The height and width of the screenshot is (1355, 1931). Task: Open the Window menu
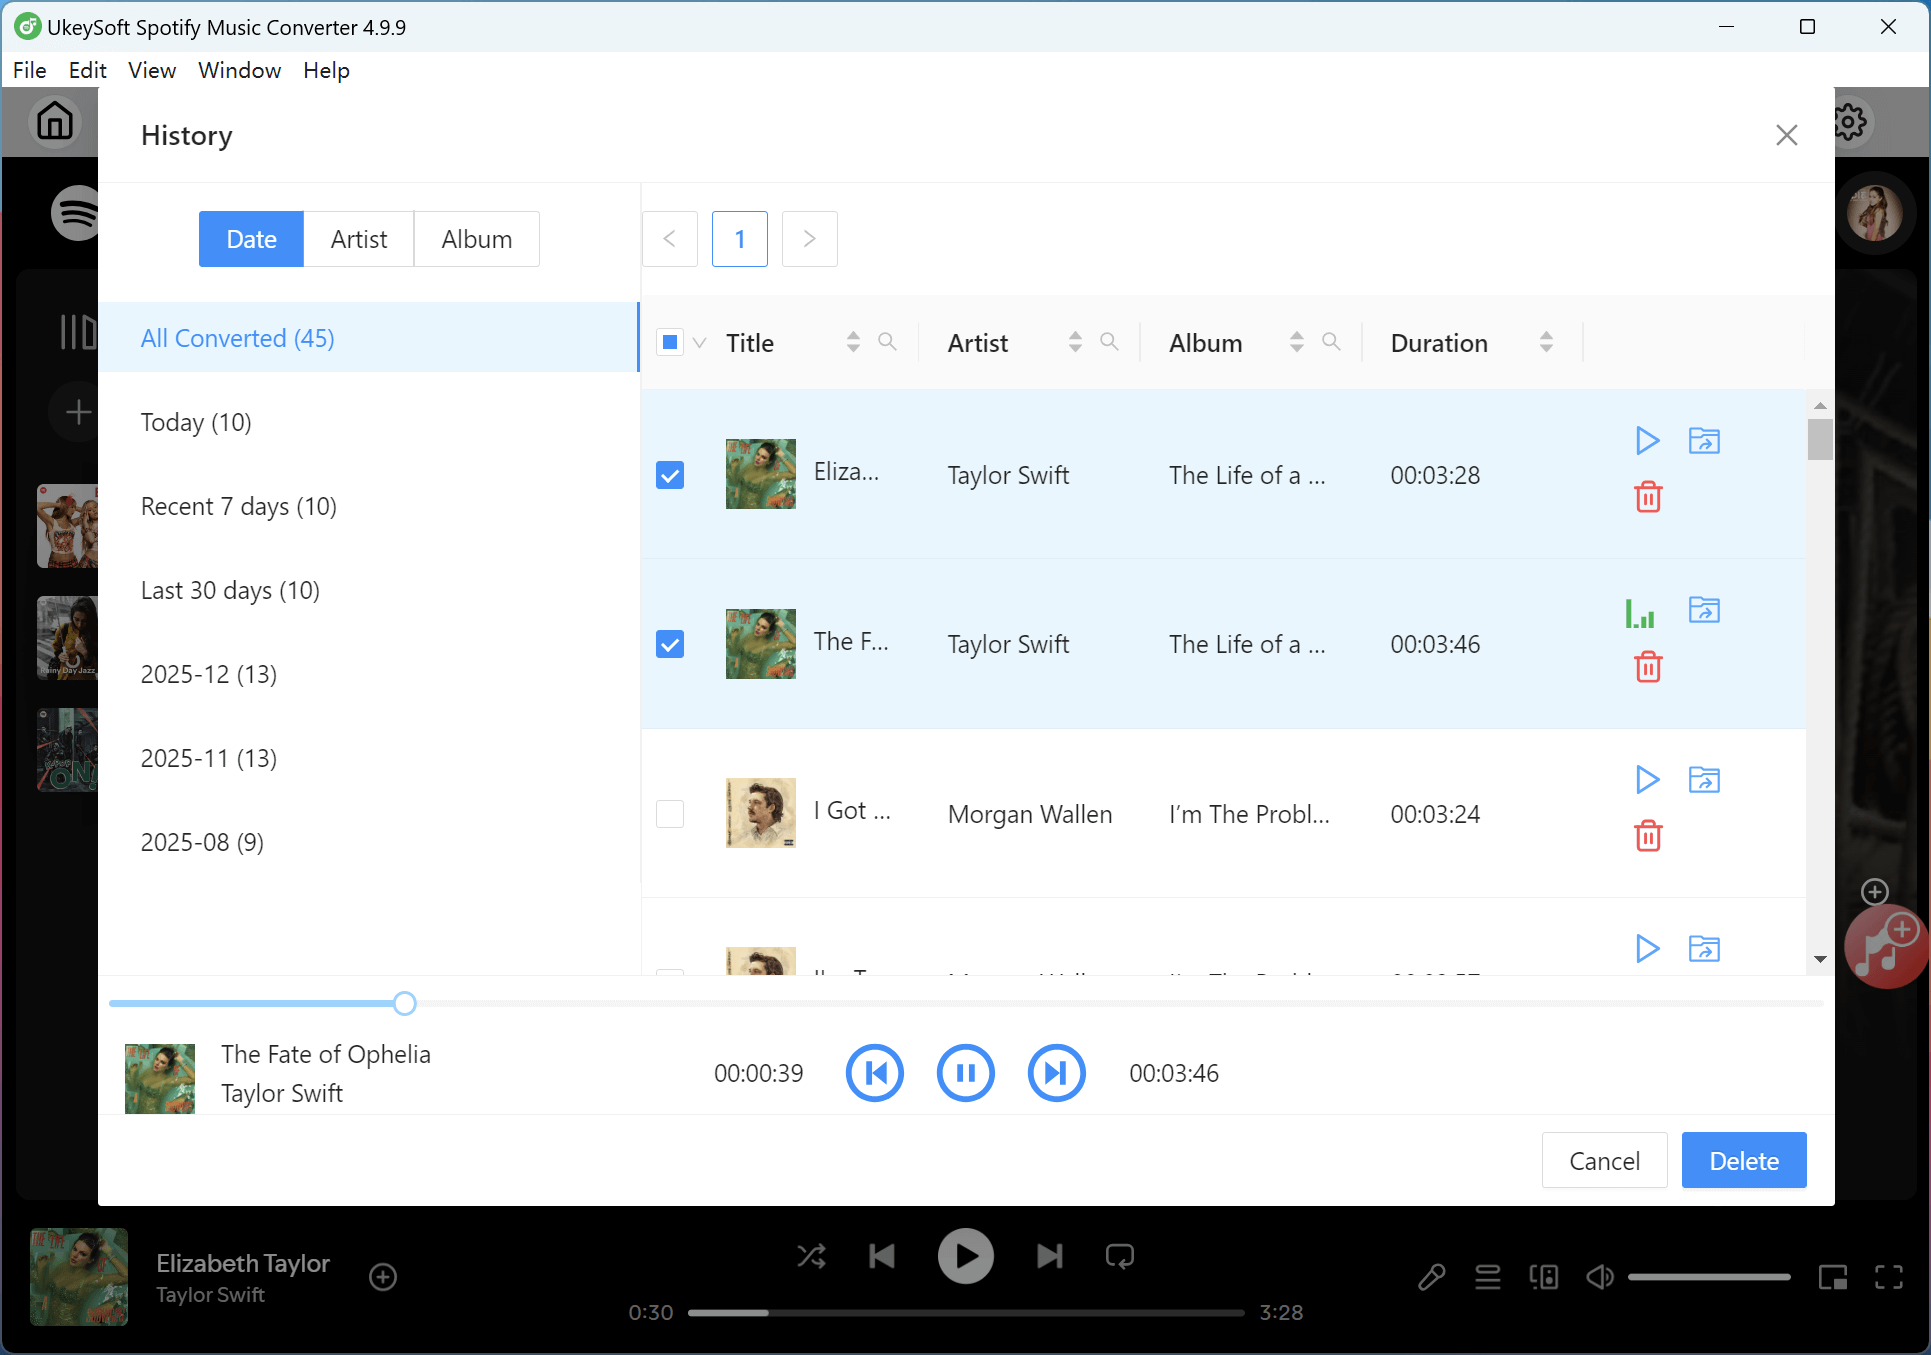coord(239,70)
